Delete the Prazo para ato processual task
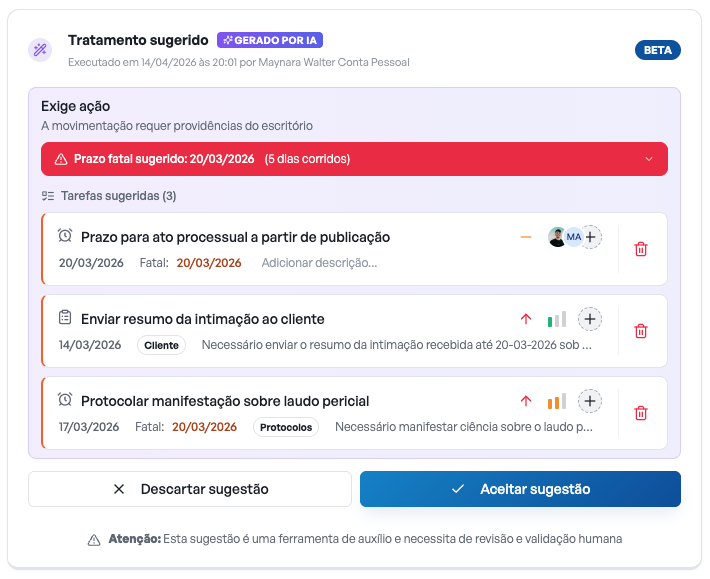The width and height of the screenshot is (710, 579). [x=641, y=249]
